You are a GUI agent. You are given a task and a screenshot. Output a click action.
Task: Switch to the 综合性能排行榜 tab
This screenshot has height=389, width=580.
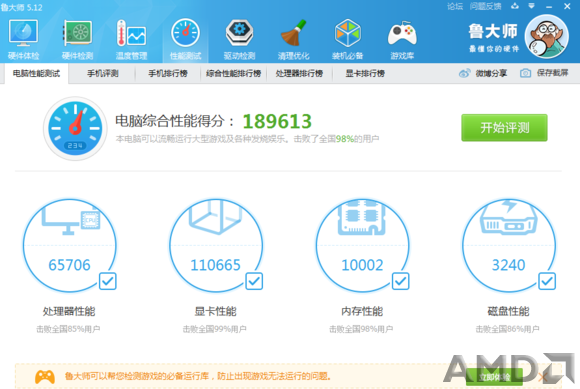(x=233, y=74)
